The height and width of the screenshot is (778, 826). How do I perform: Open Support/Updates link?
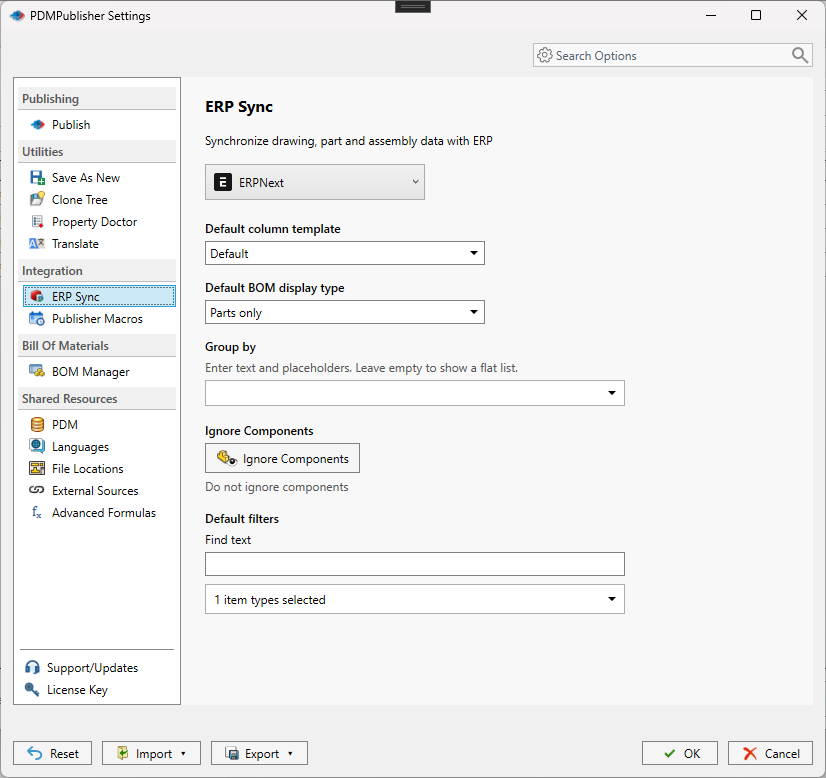92,668
